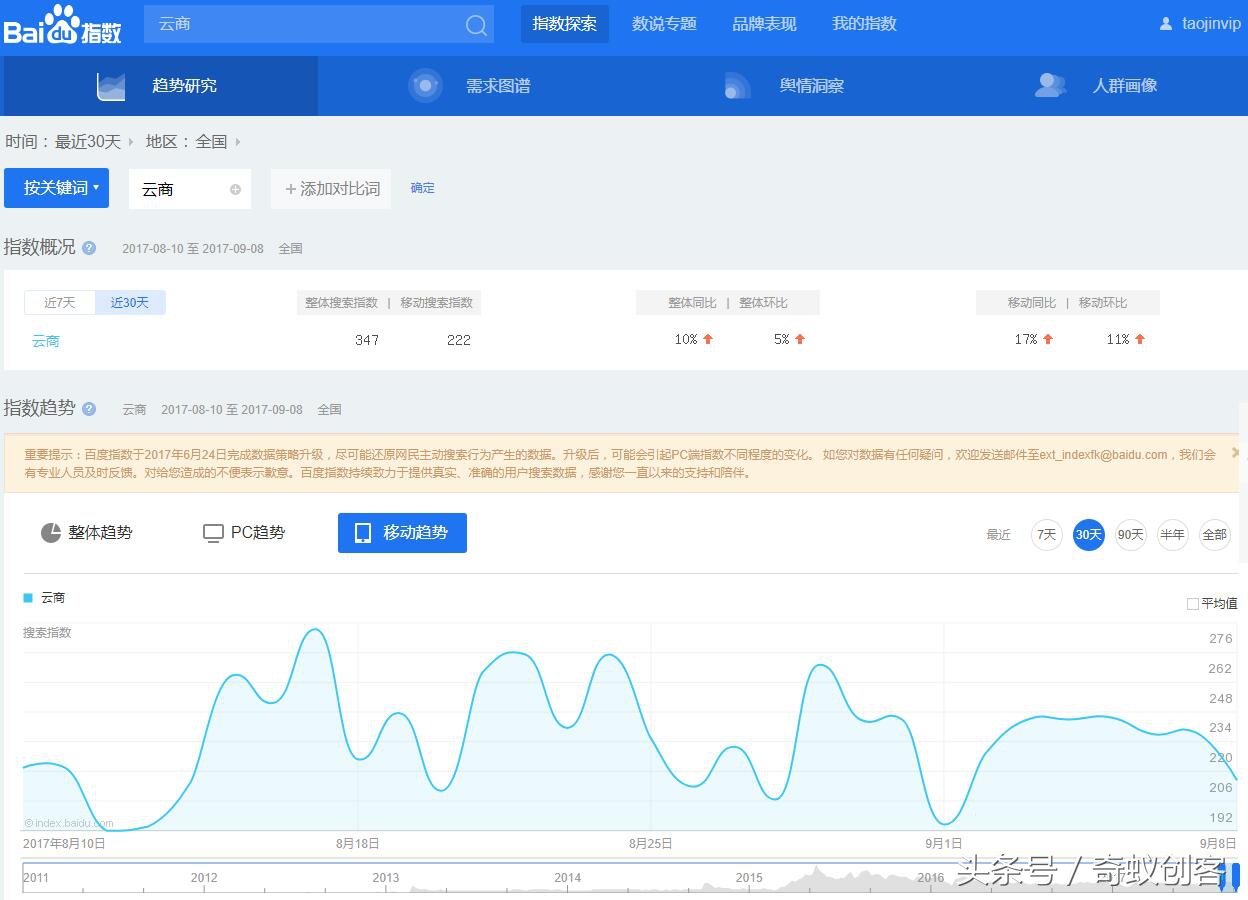Switch overview to 近7天
Screen dimensions: 1248x900
click(60, 302)
